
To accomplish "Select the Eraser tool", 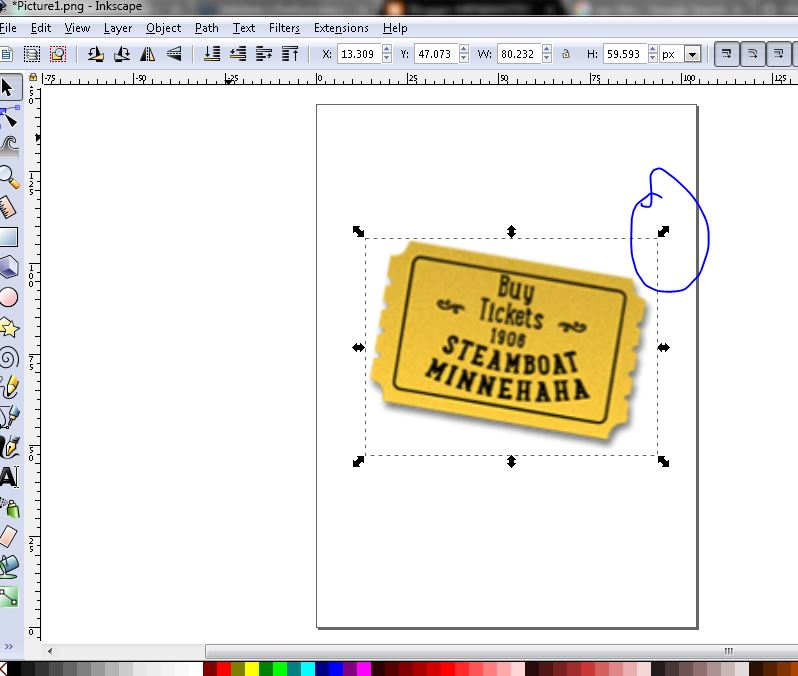I will point(9,537).
